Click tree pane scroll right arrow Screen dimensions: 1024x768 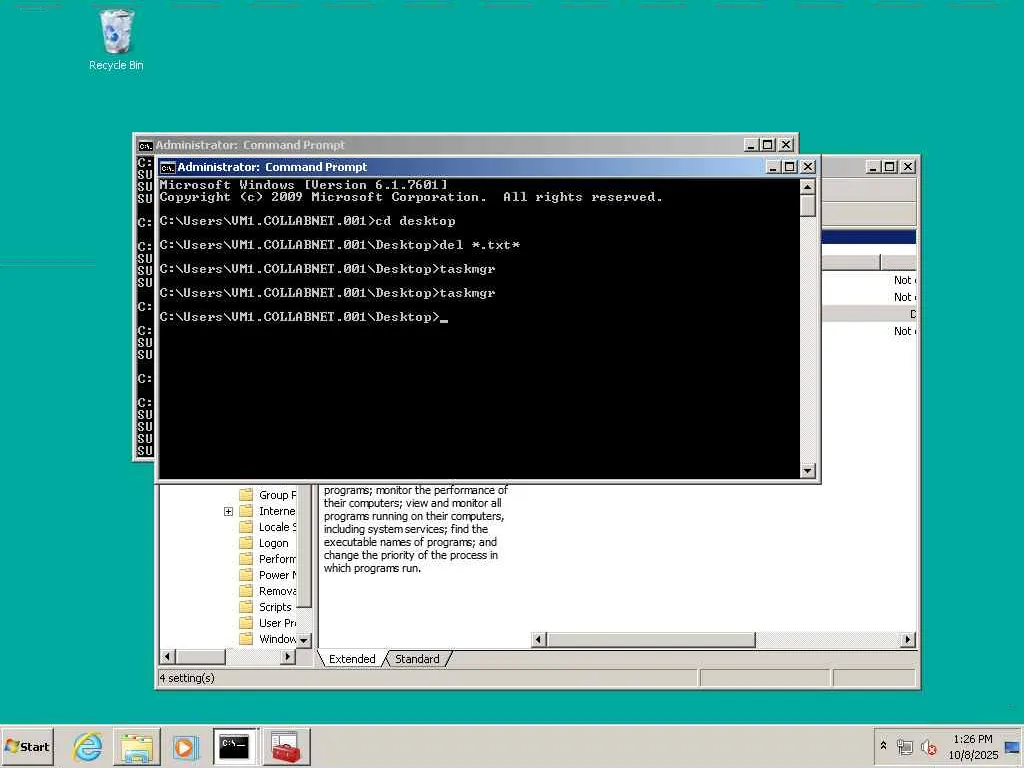pyautogui.click(x=287, y=656)
